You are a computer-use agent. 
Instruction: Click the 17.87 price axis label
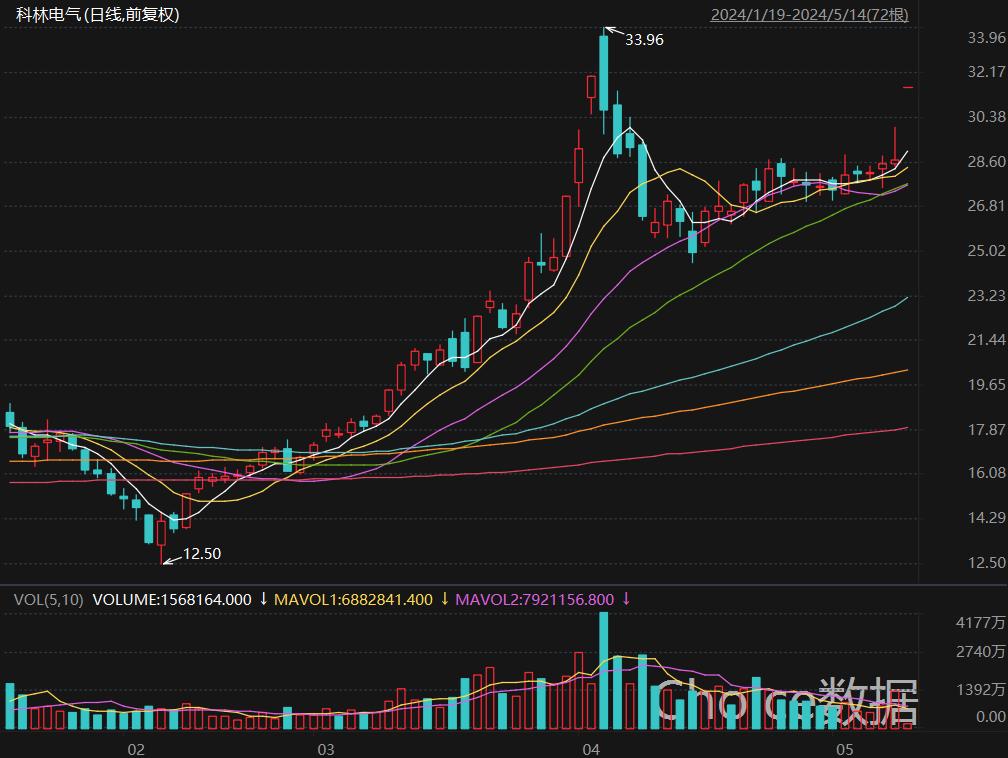(x=986, y=429)
